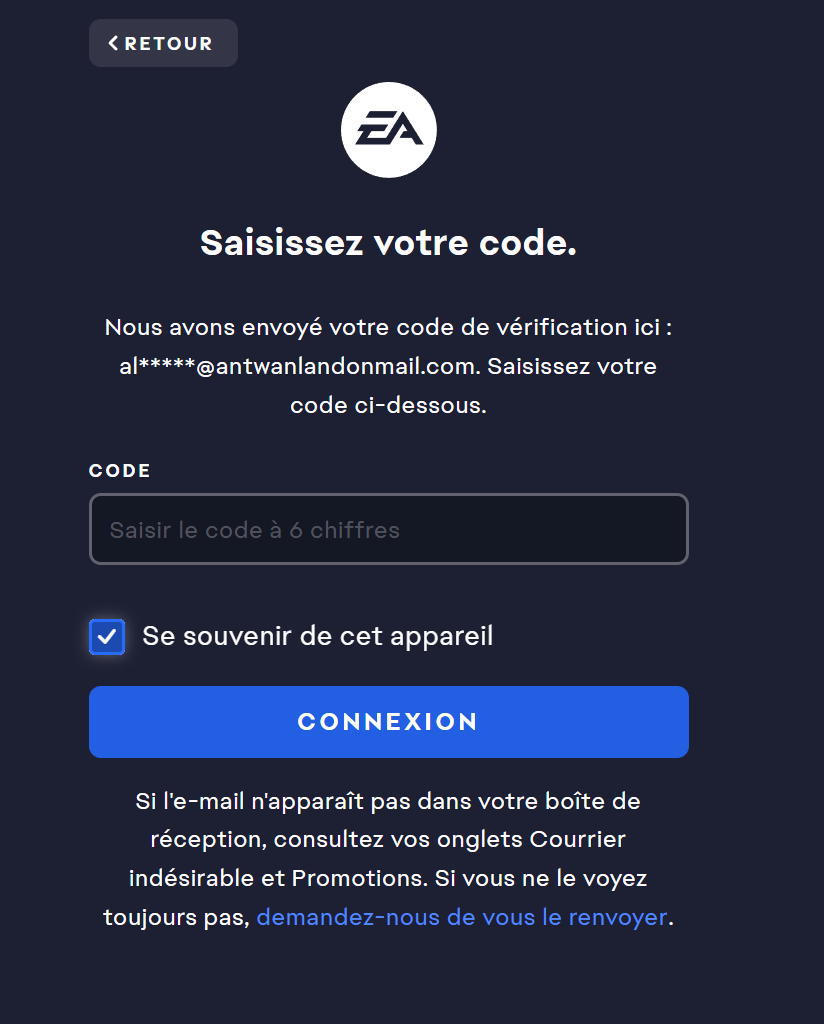Click the "Si l'e-mail n'apparaît pas" line

tap(388, 801)
